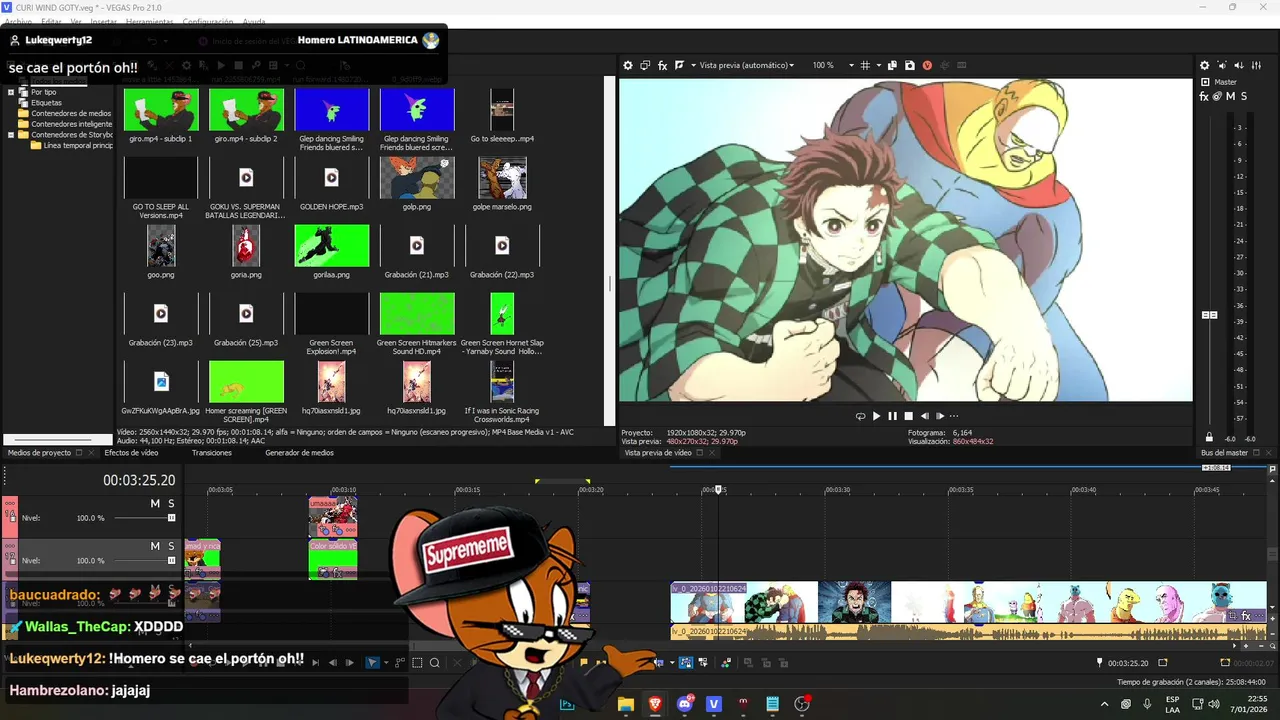Open more preview transport options ellipsis

coord(954,416)
